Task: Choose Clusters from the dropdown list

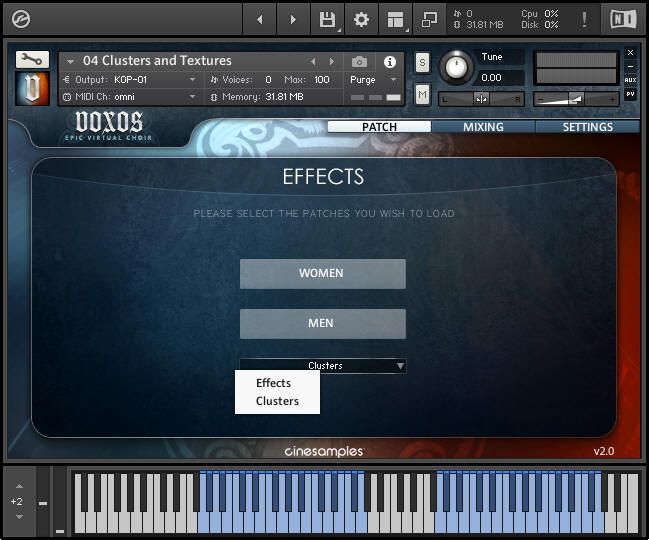Action: point(277,401)
